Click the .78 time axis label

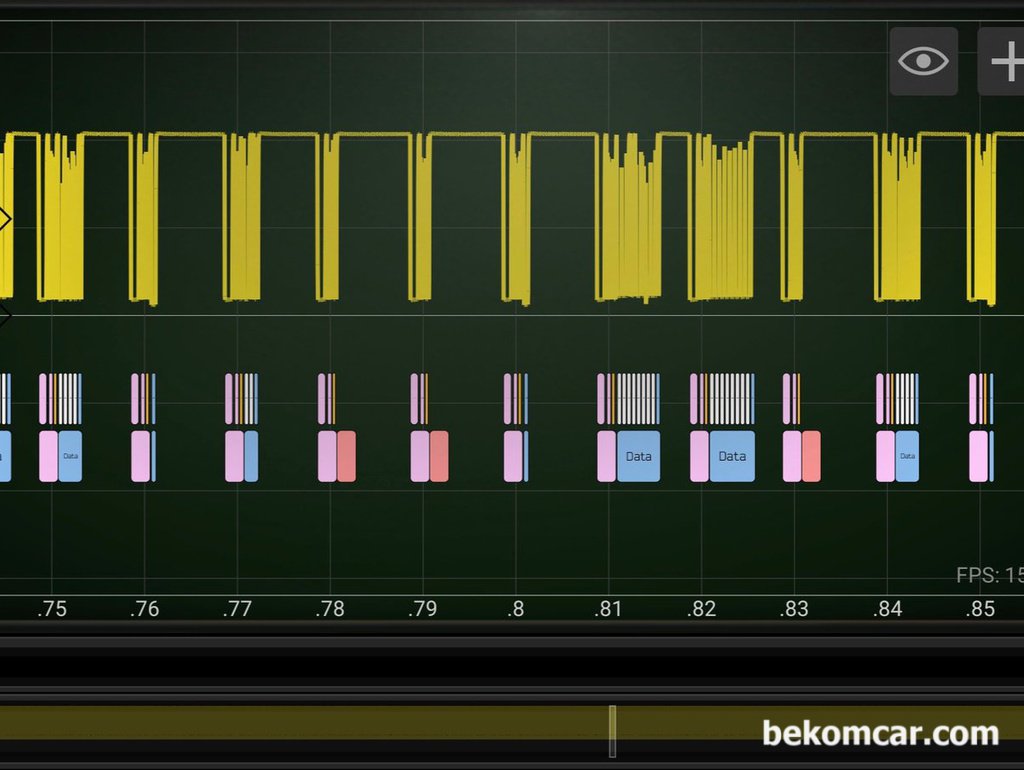pyautogui.click(x=330, y=609)
